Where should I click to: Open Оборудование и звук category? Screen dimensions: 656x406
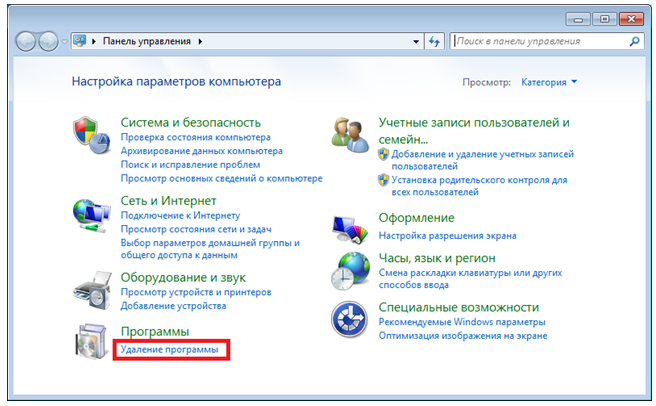pos(183,278)
